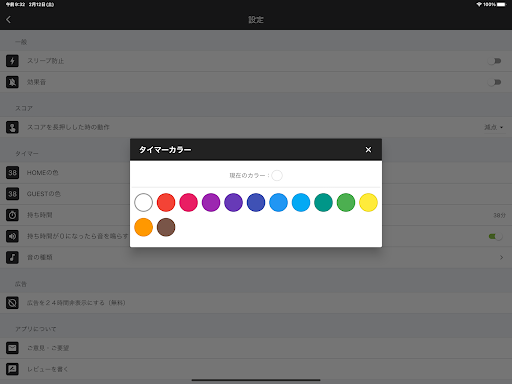This screenshot has height=384, width=512.
Task: Tap 広告を24時間非表示にする row
Action: [256, 303]
